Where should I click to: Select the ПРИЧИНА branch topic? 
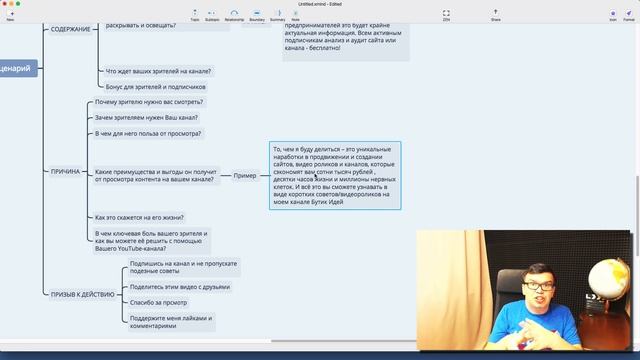65,172
